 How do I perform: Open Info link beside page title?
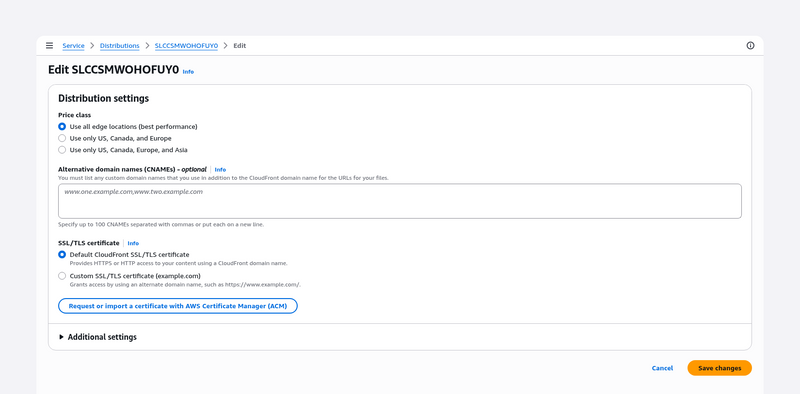click(188, 72)
